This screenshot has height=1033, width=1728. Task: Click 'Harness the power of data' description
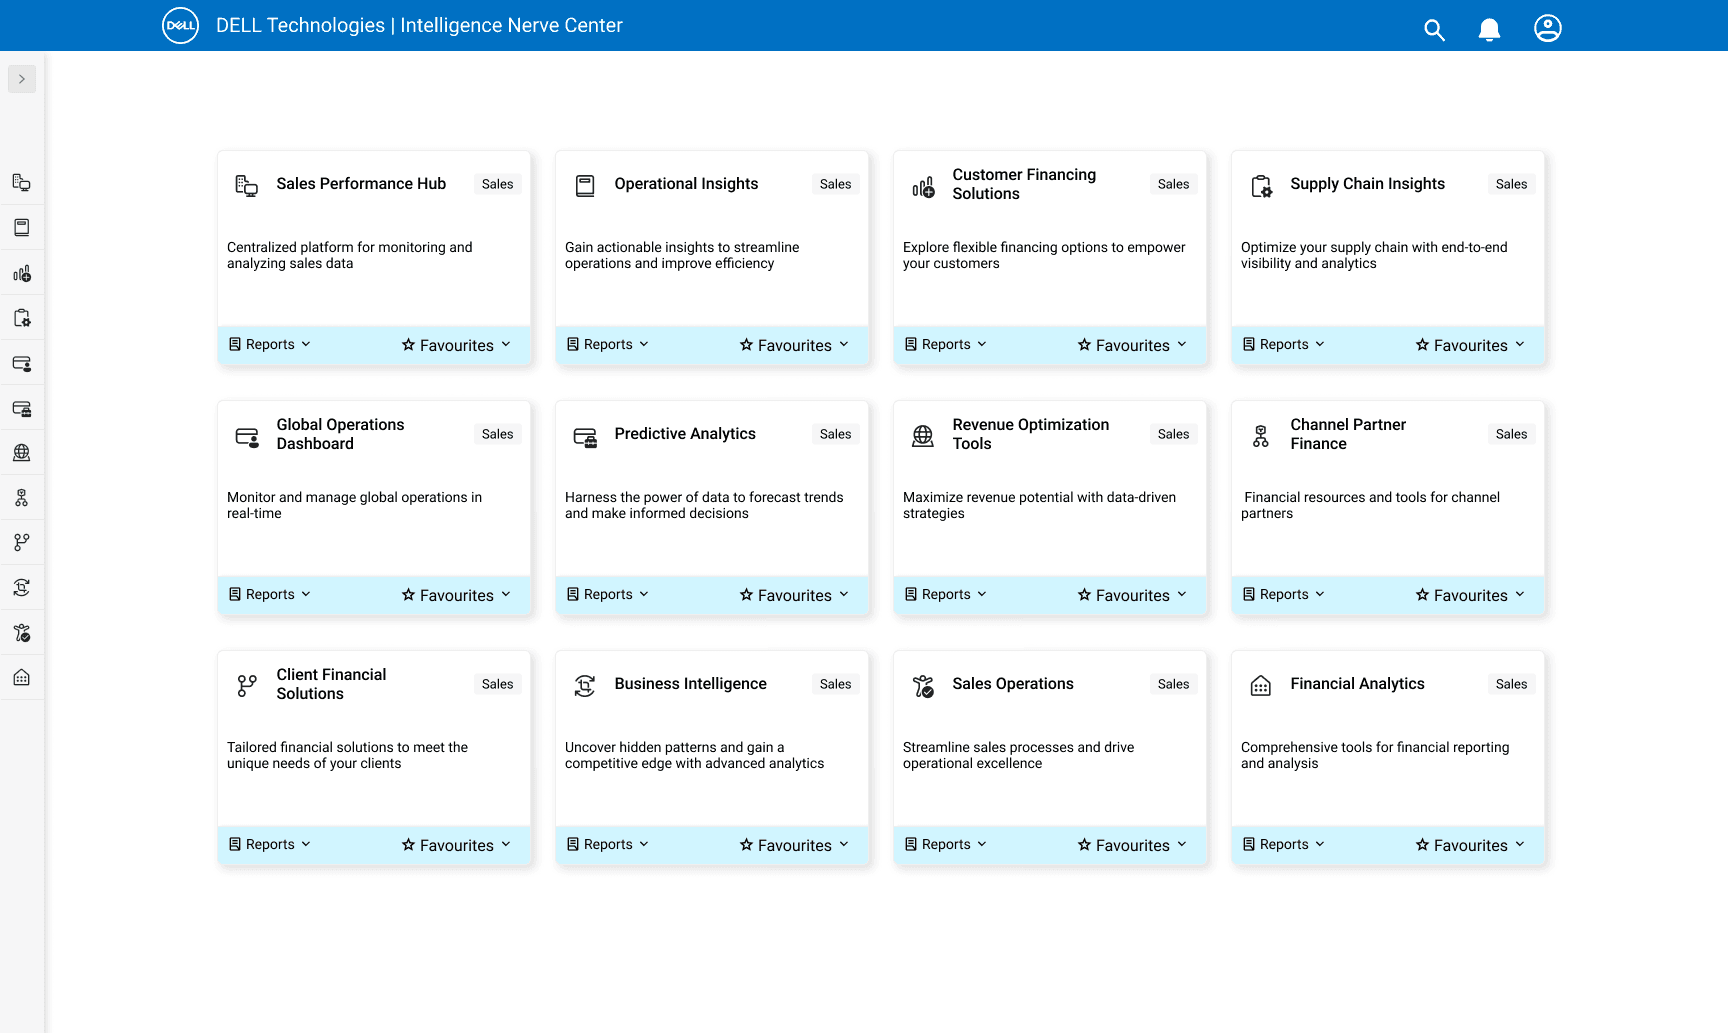[704, 505]
